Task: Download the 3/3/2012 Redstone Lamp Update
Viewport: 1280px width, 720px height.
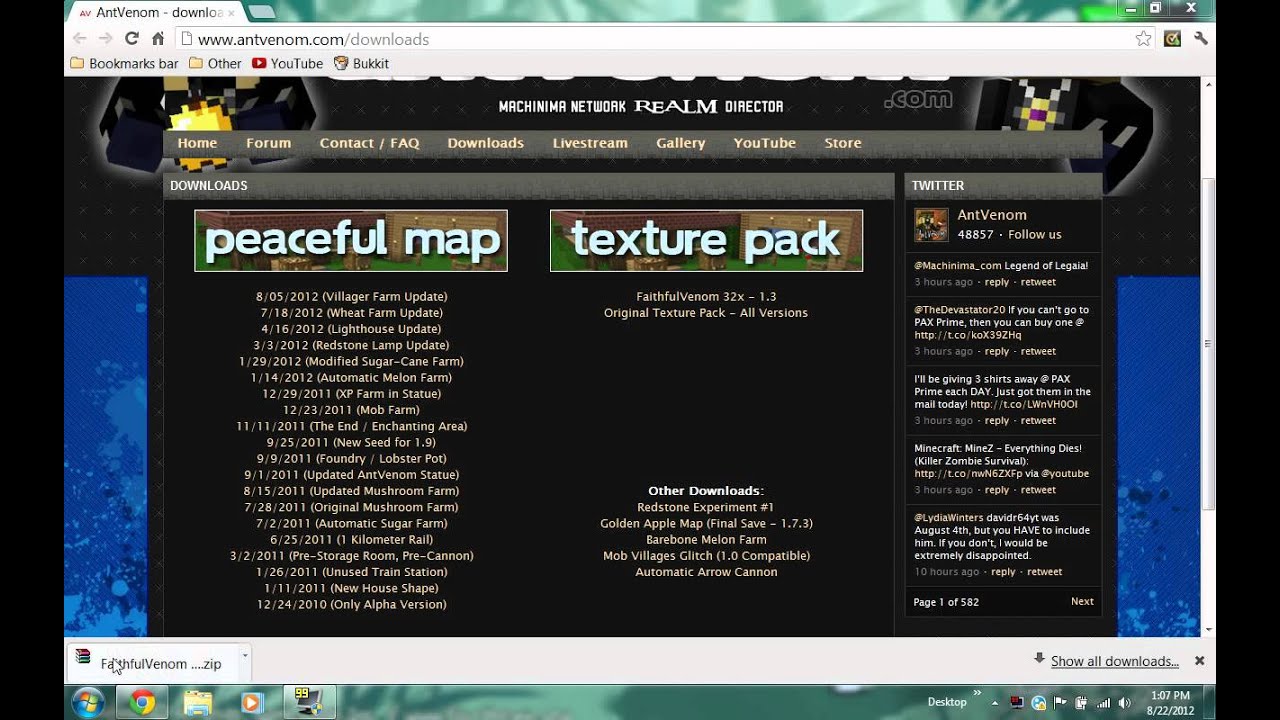Action: (352, 345)
